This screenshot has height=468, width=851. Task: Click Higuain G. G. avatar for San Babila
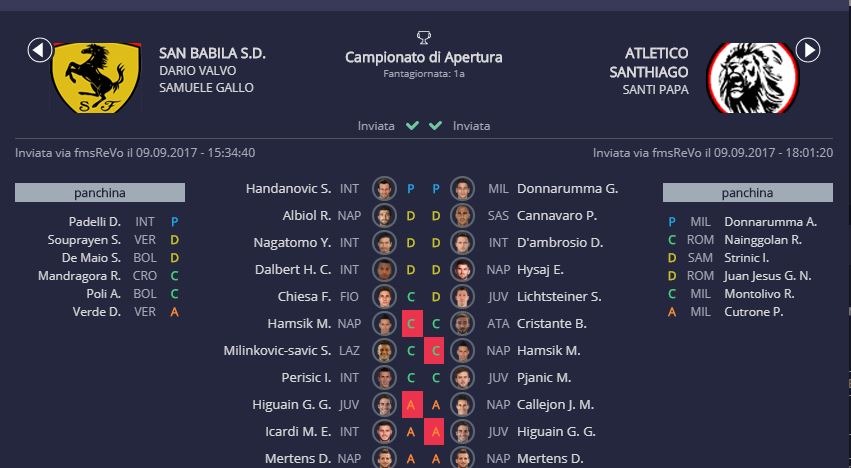pyautogui.click(x=384, y=404)
